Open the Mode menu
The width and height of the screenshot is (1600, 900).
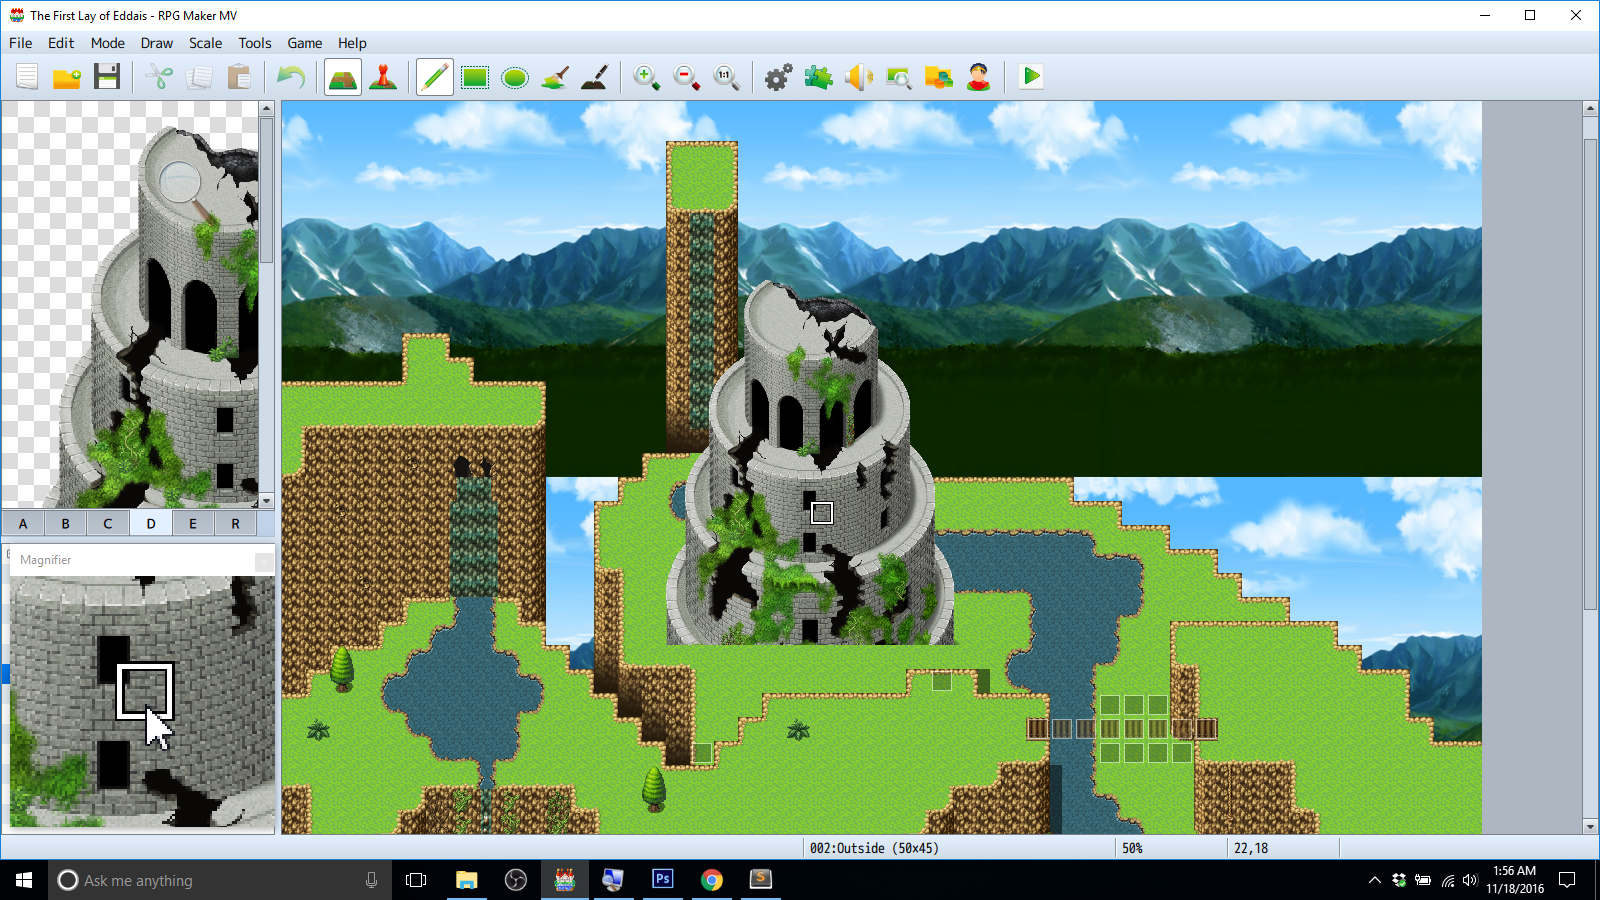(x=108, y=43)
